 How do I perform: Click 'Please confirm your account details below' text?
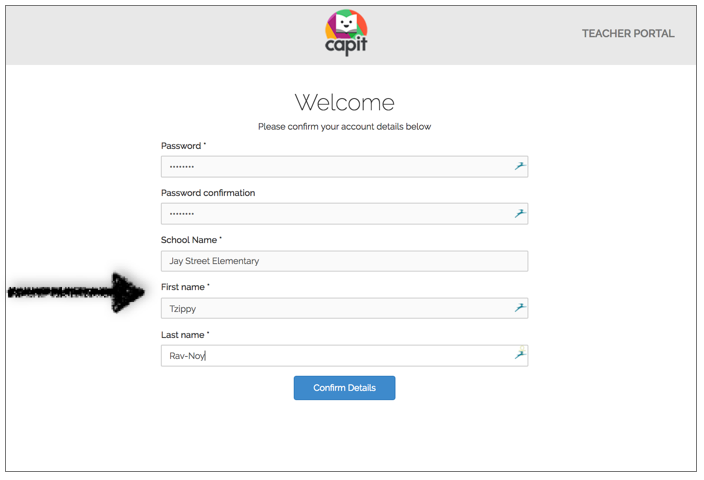click(344, 127)
